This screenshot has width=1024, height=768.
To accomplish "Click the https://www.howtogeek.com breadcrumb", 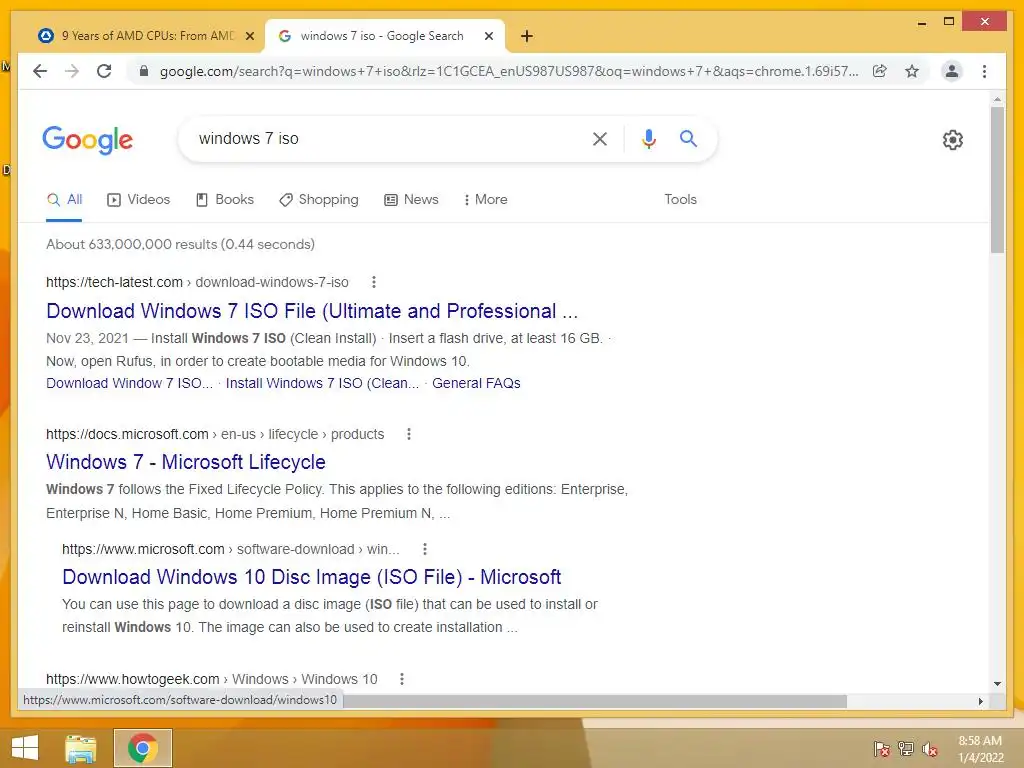I will (133, 679).
